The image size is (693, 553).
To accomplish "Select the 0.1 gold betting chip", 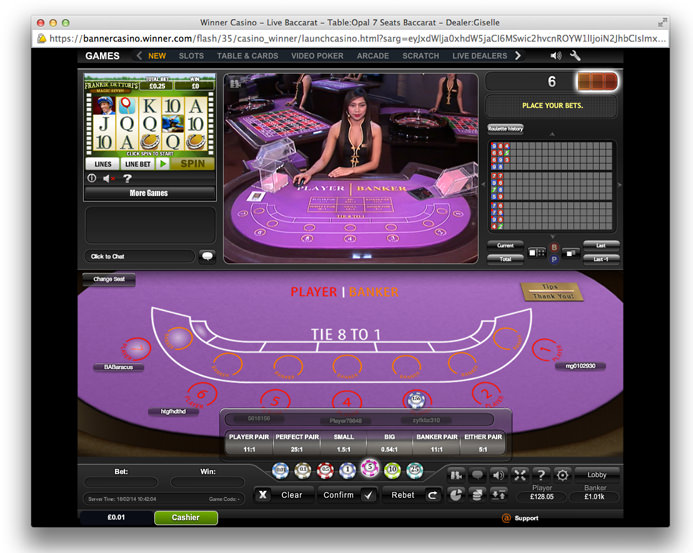I will pyautogui.click(x=303, y=471).
